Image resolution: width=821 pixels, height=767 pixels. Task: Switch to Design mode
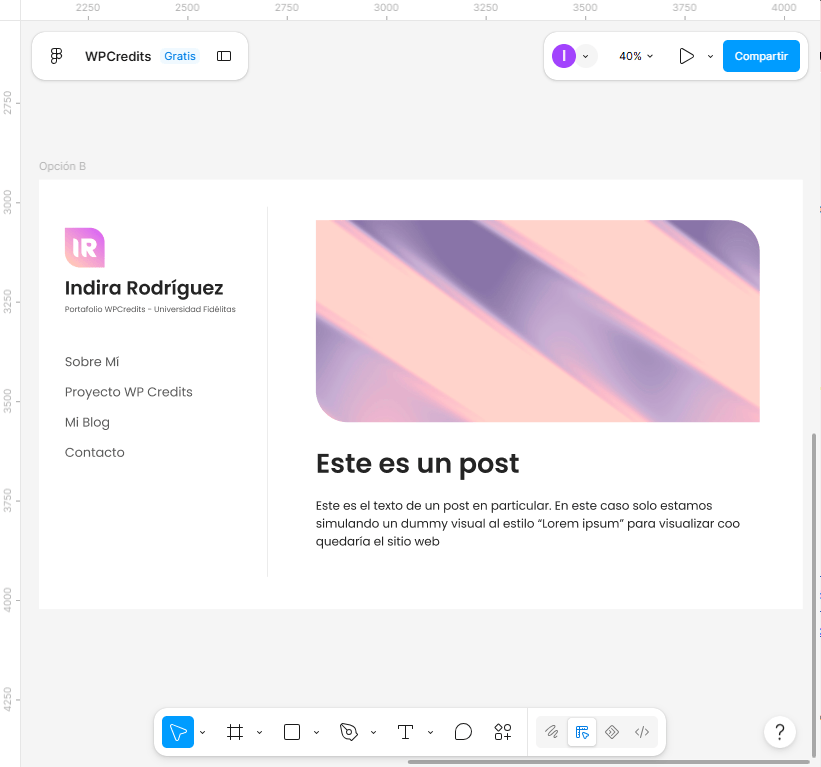[x=582, y=732]
